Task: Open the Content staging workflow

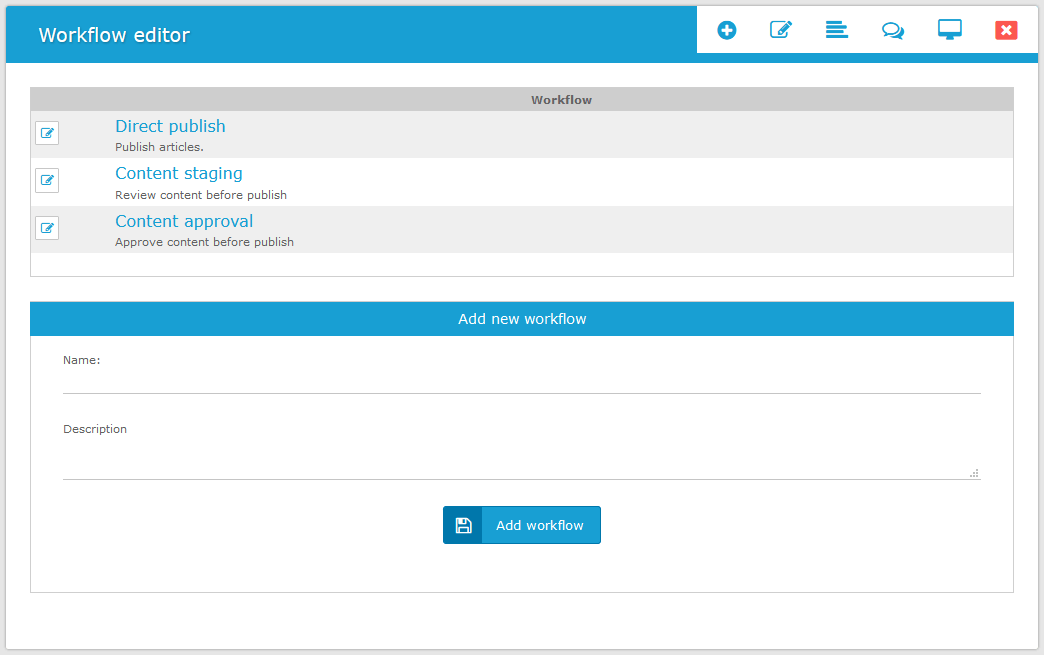Action: coord(178,173)
